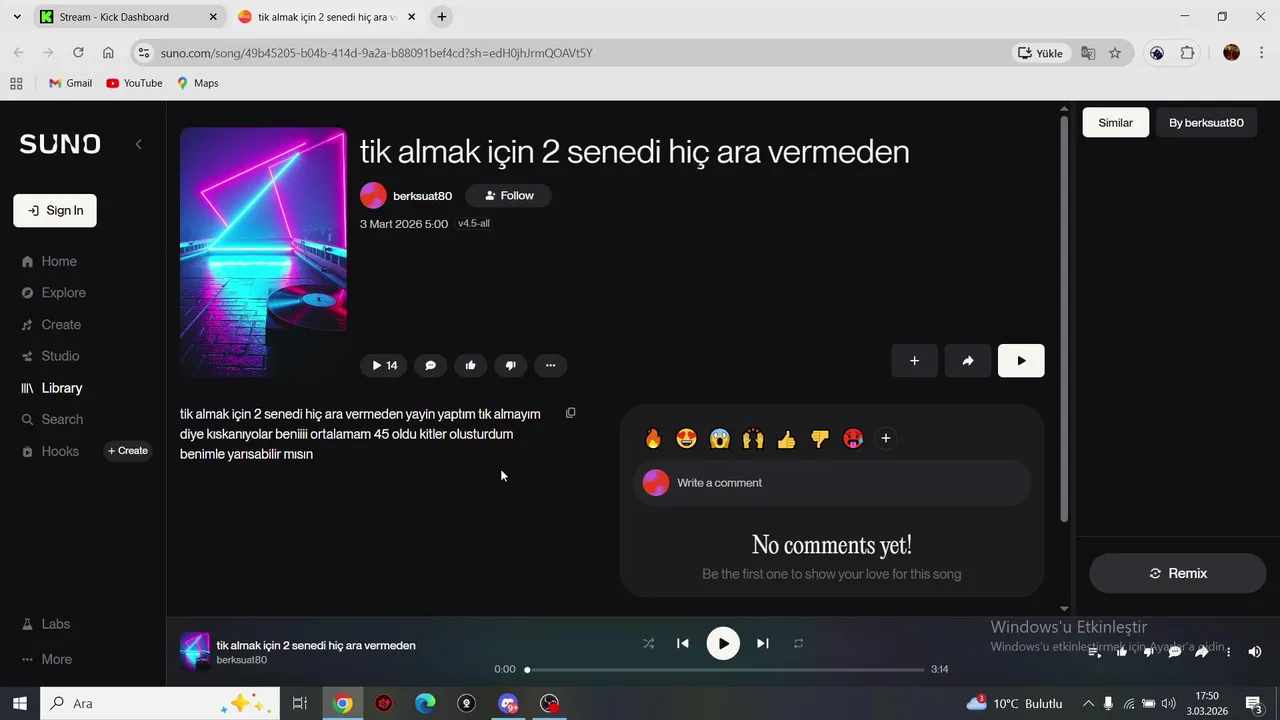Click the Yükle install button in the address bar

(1040, 53)
